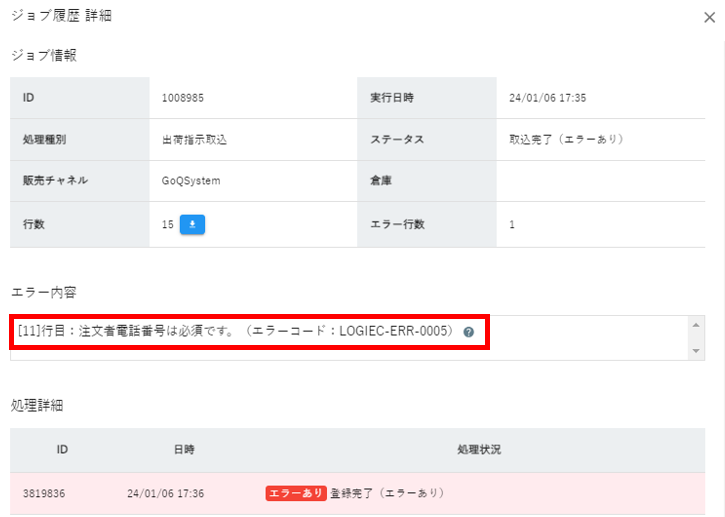Download the 15 rows file with blue button

(192, 224)
